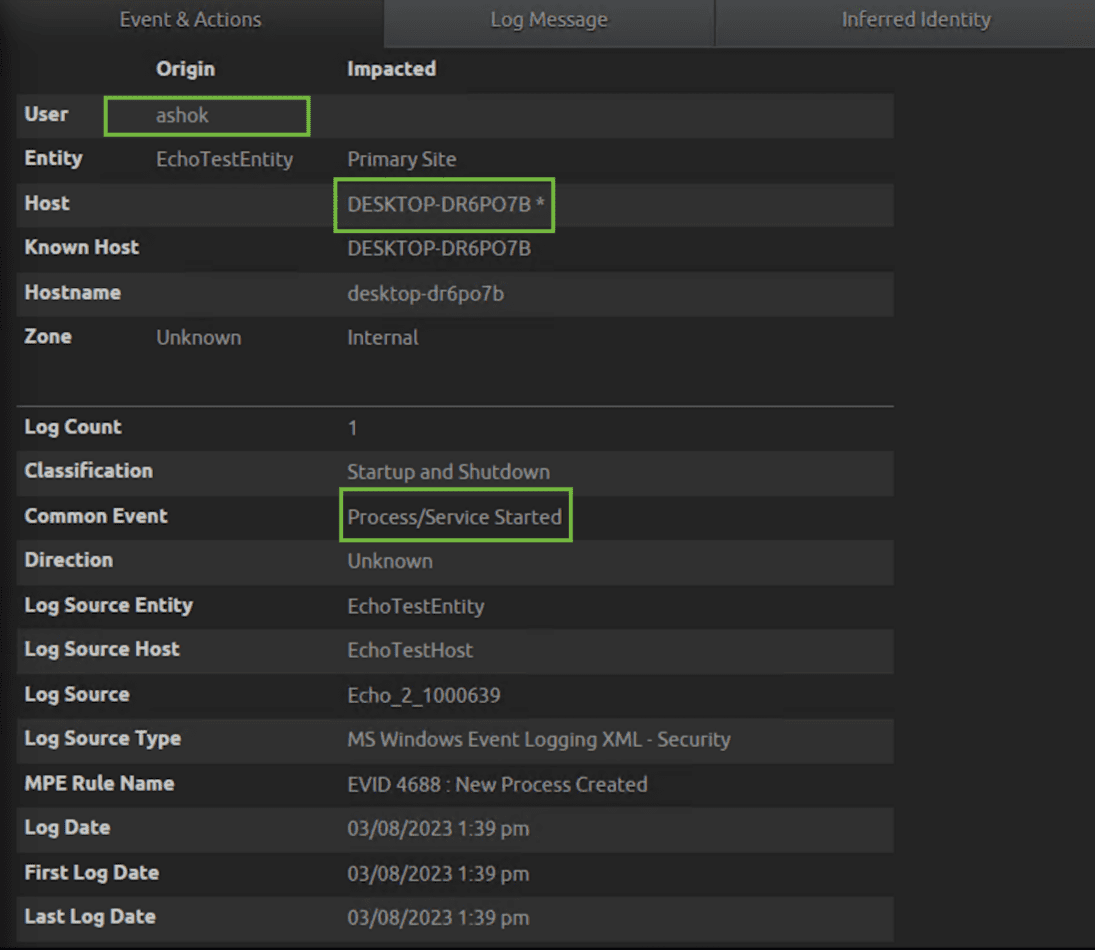Select the Internal impacted zone

coord(383,337)
